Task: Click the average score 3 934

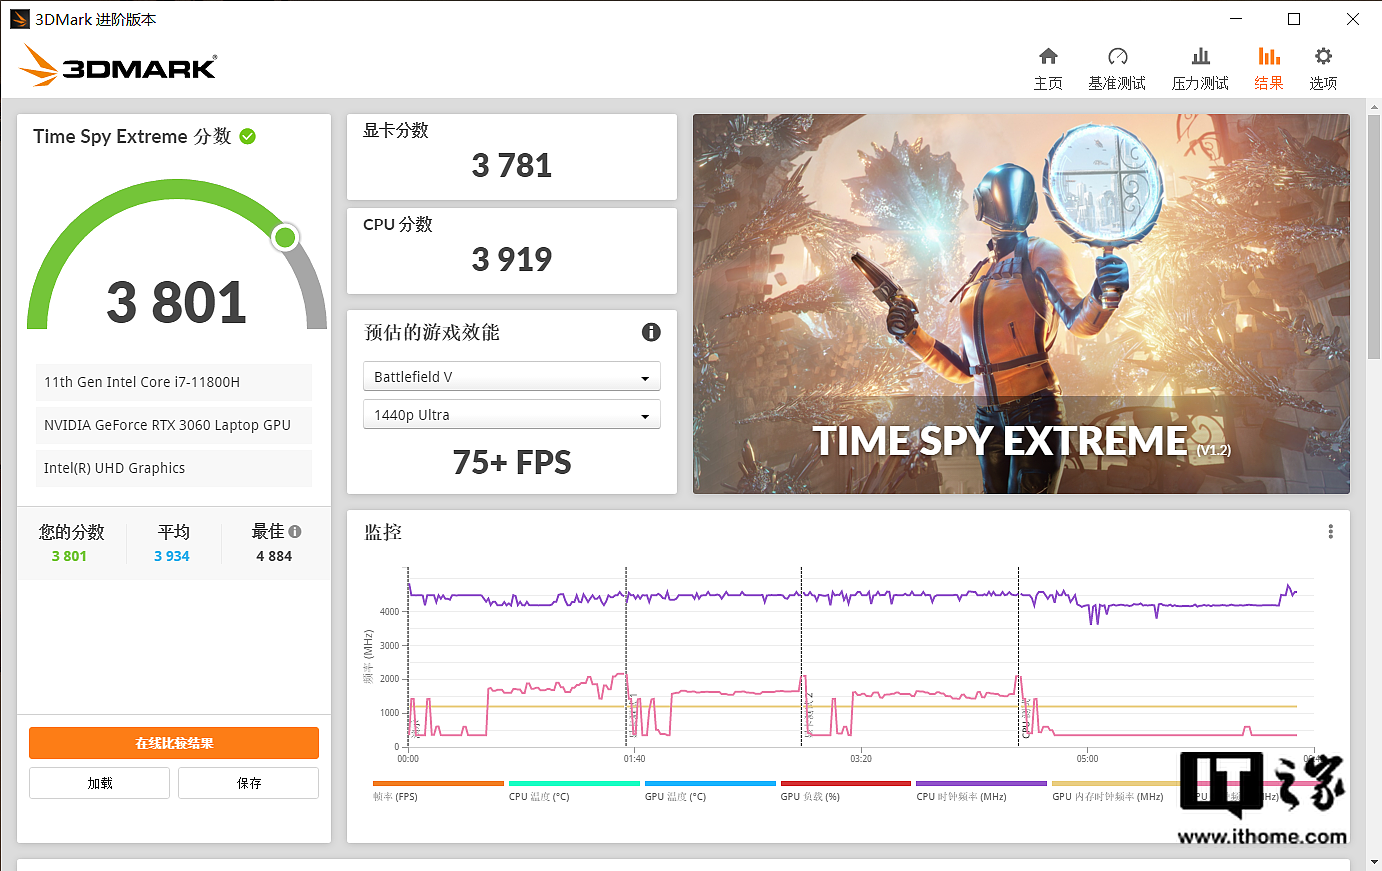Action: 172,556
